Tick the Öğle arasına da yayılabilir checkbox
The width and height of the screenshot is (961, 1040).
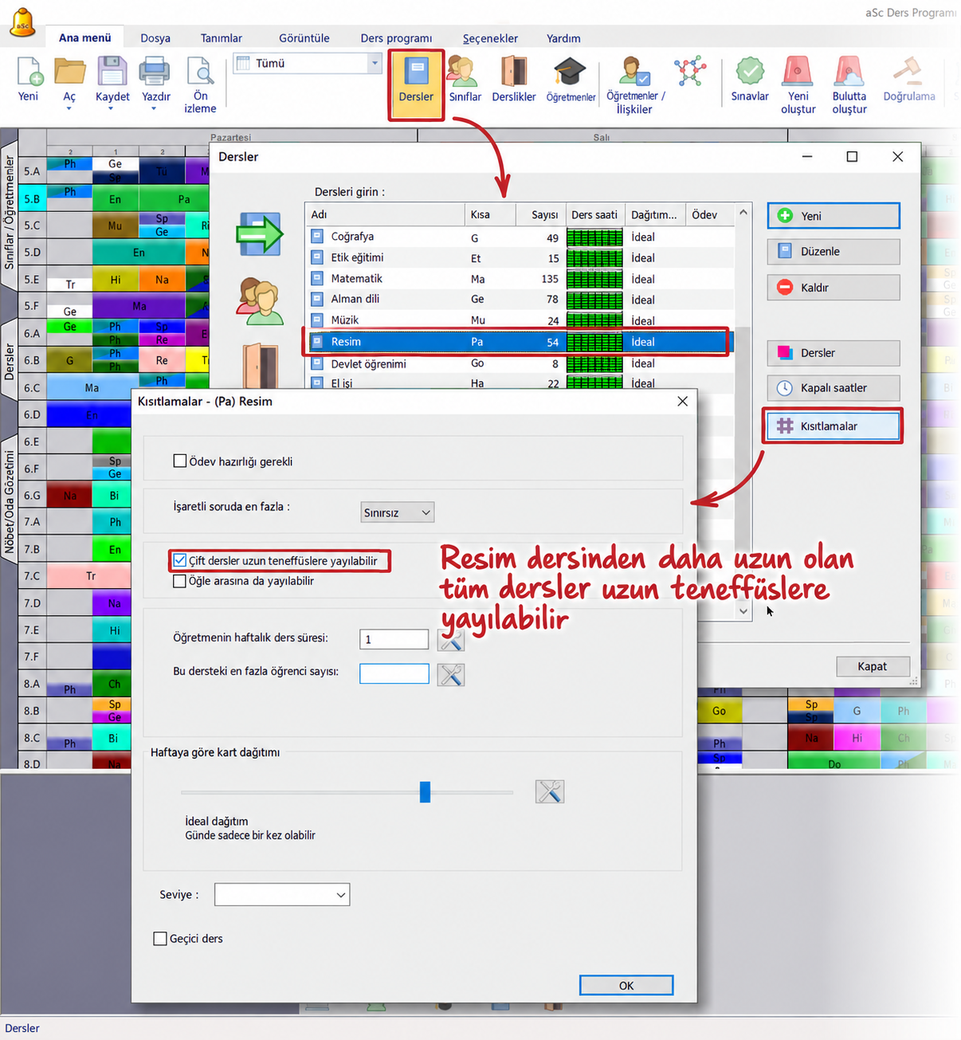pyautogui.click(x=180, y=581)
